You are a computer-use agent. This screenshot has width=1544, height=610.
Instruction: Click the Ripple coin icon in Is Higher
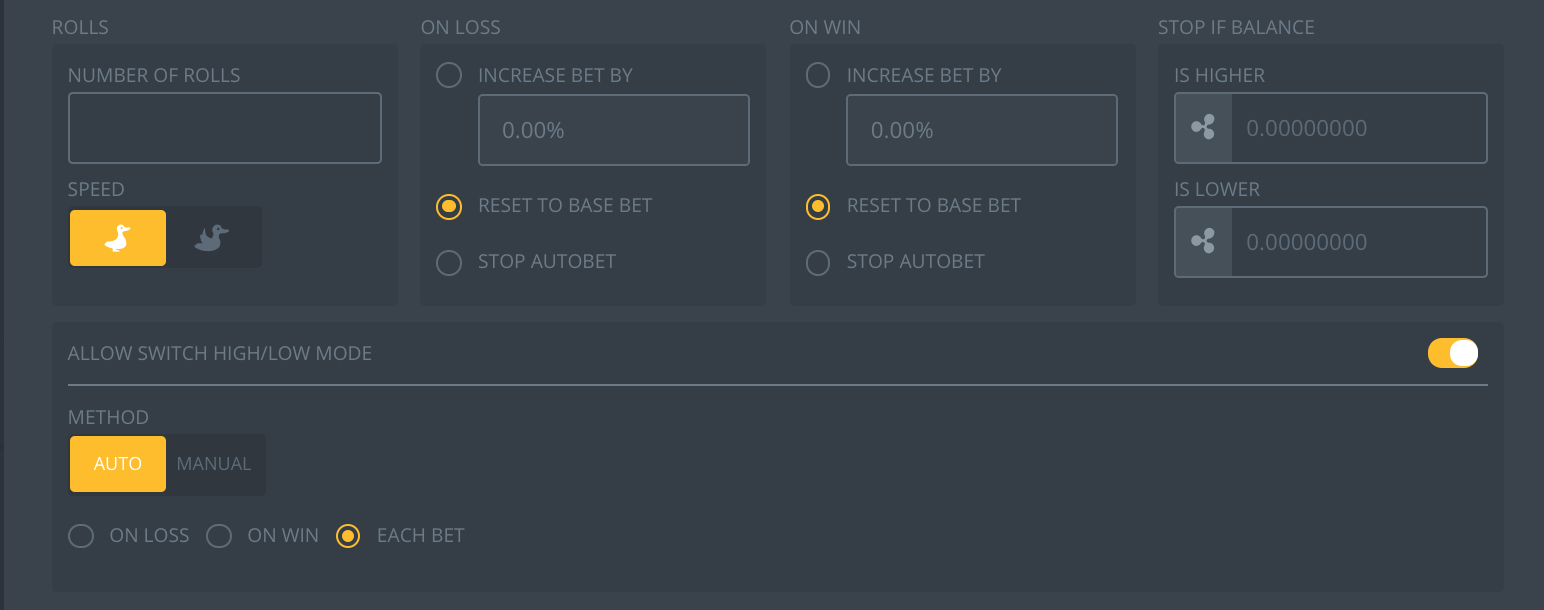(x=1203, y=128)
